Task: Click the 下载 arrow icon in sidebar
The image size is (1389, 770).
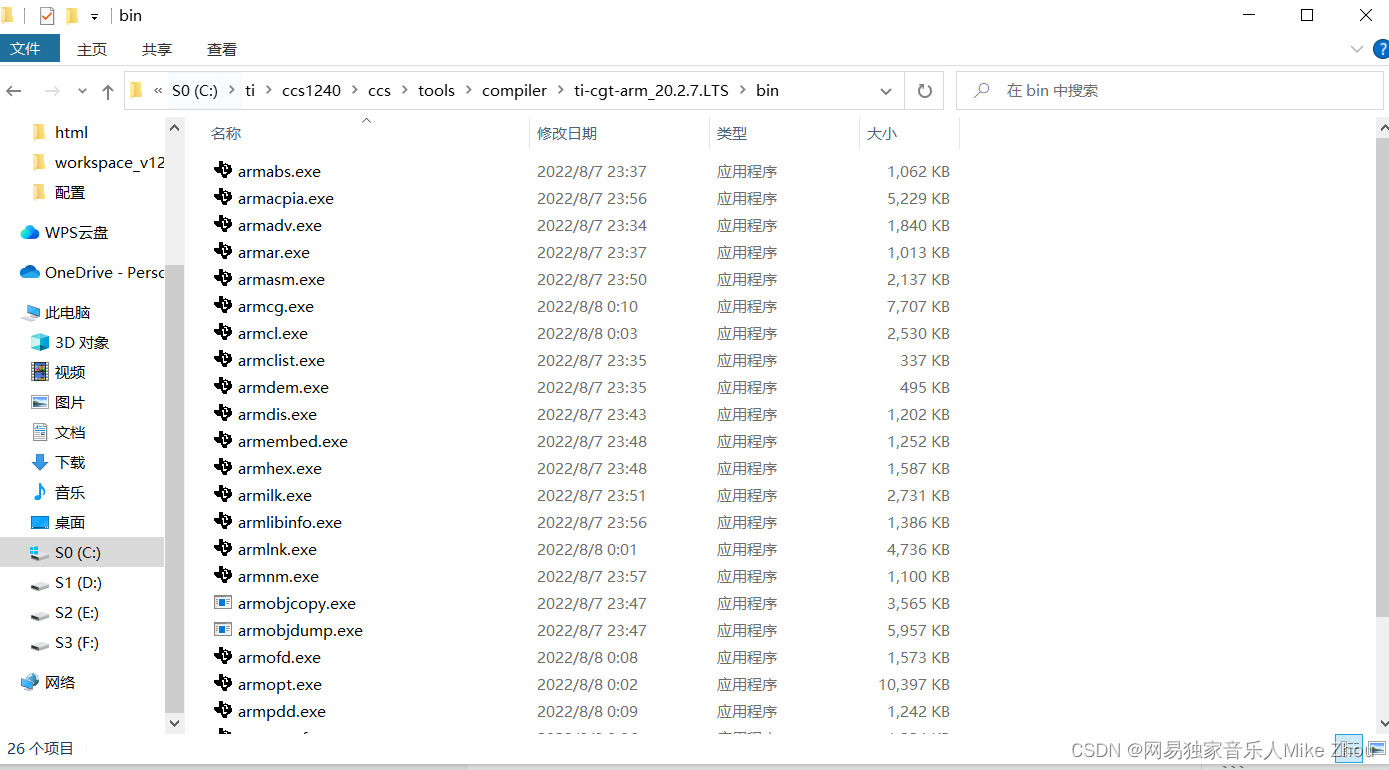Action: (x=40, y=462)
